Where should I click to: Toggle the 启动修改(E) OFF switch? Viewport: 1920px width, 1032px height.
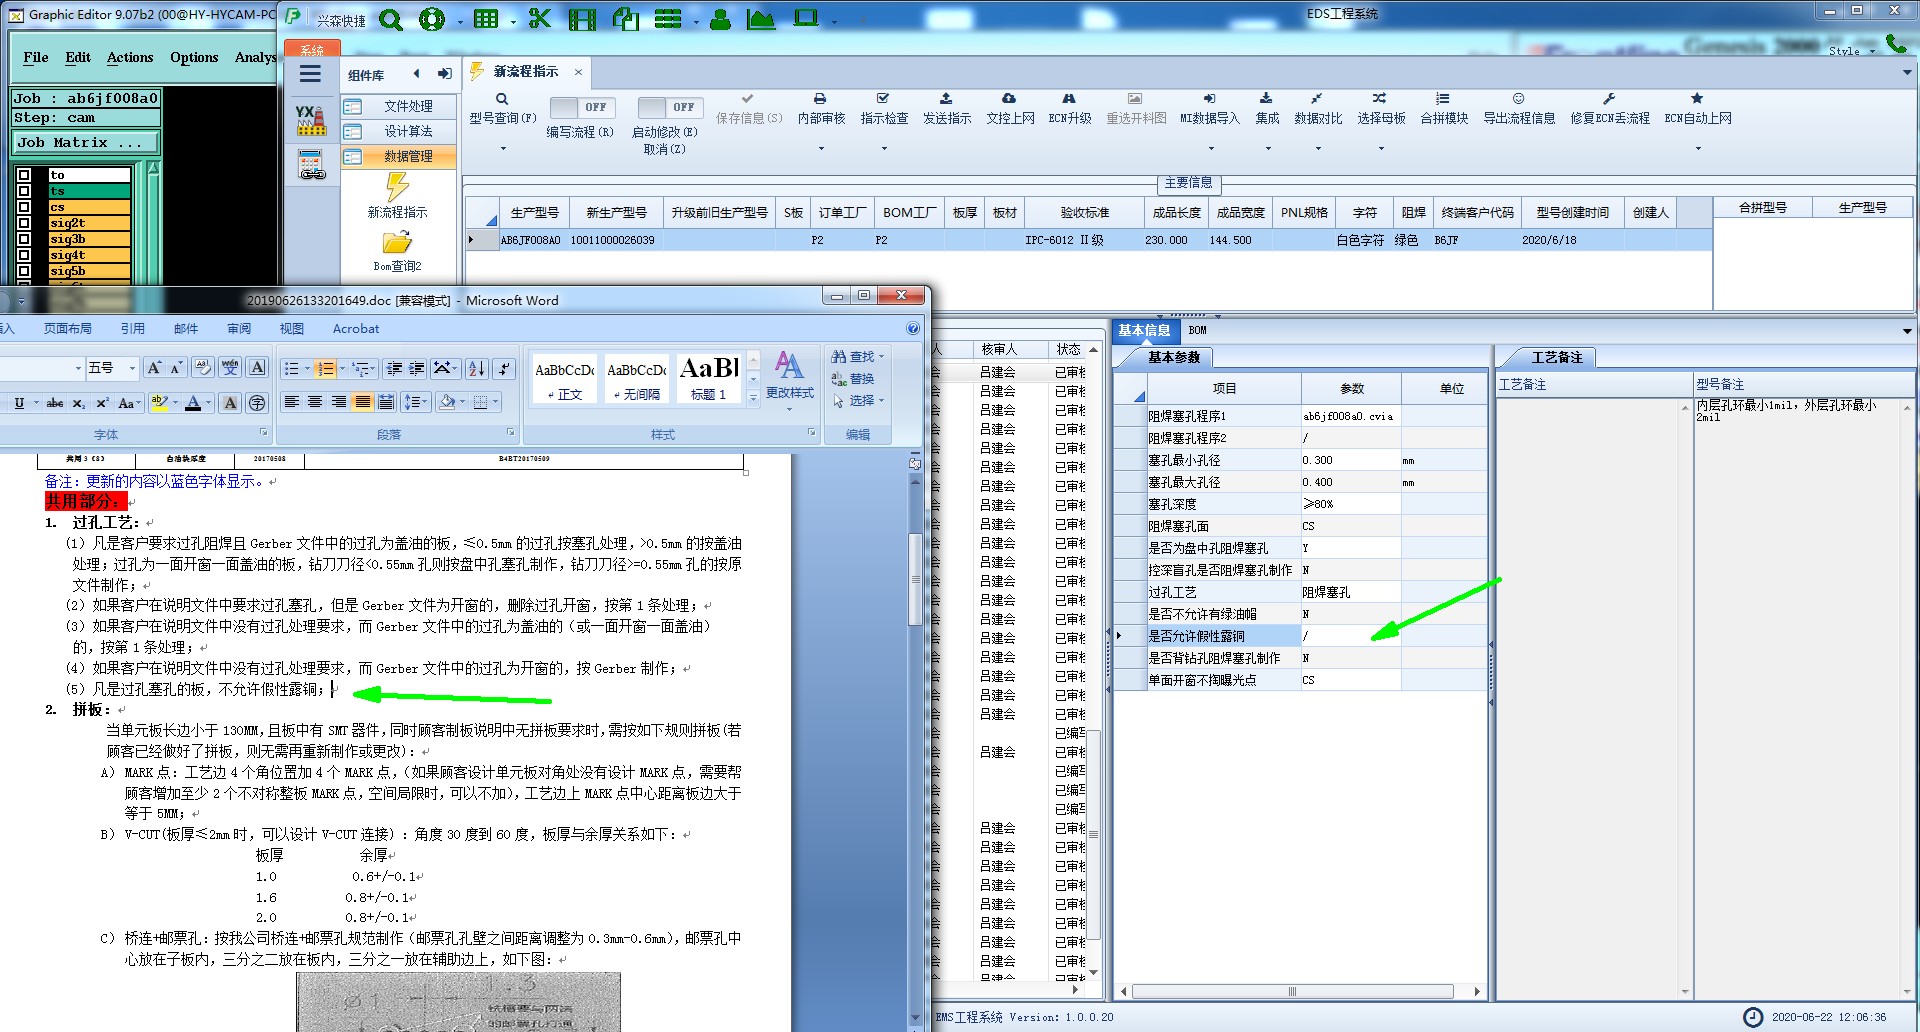(670, 107)
